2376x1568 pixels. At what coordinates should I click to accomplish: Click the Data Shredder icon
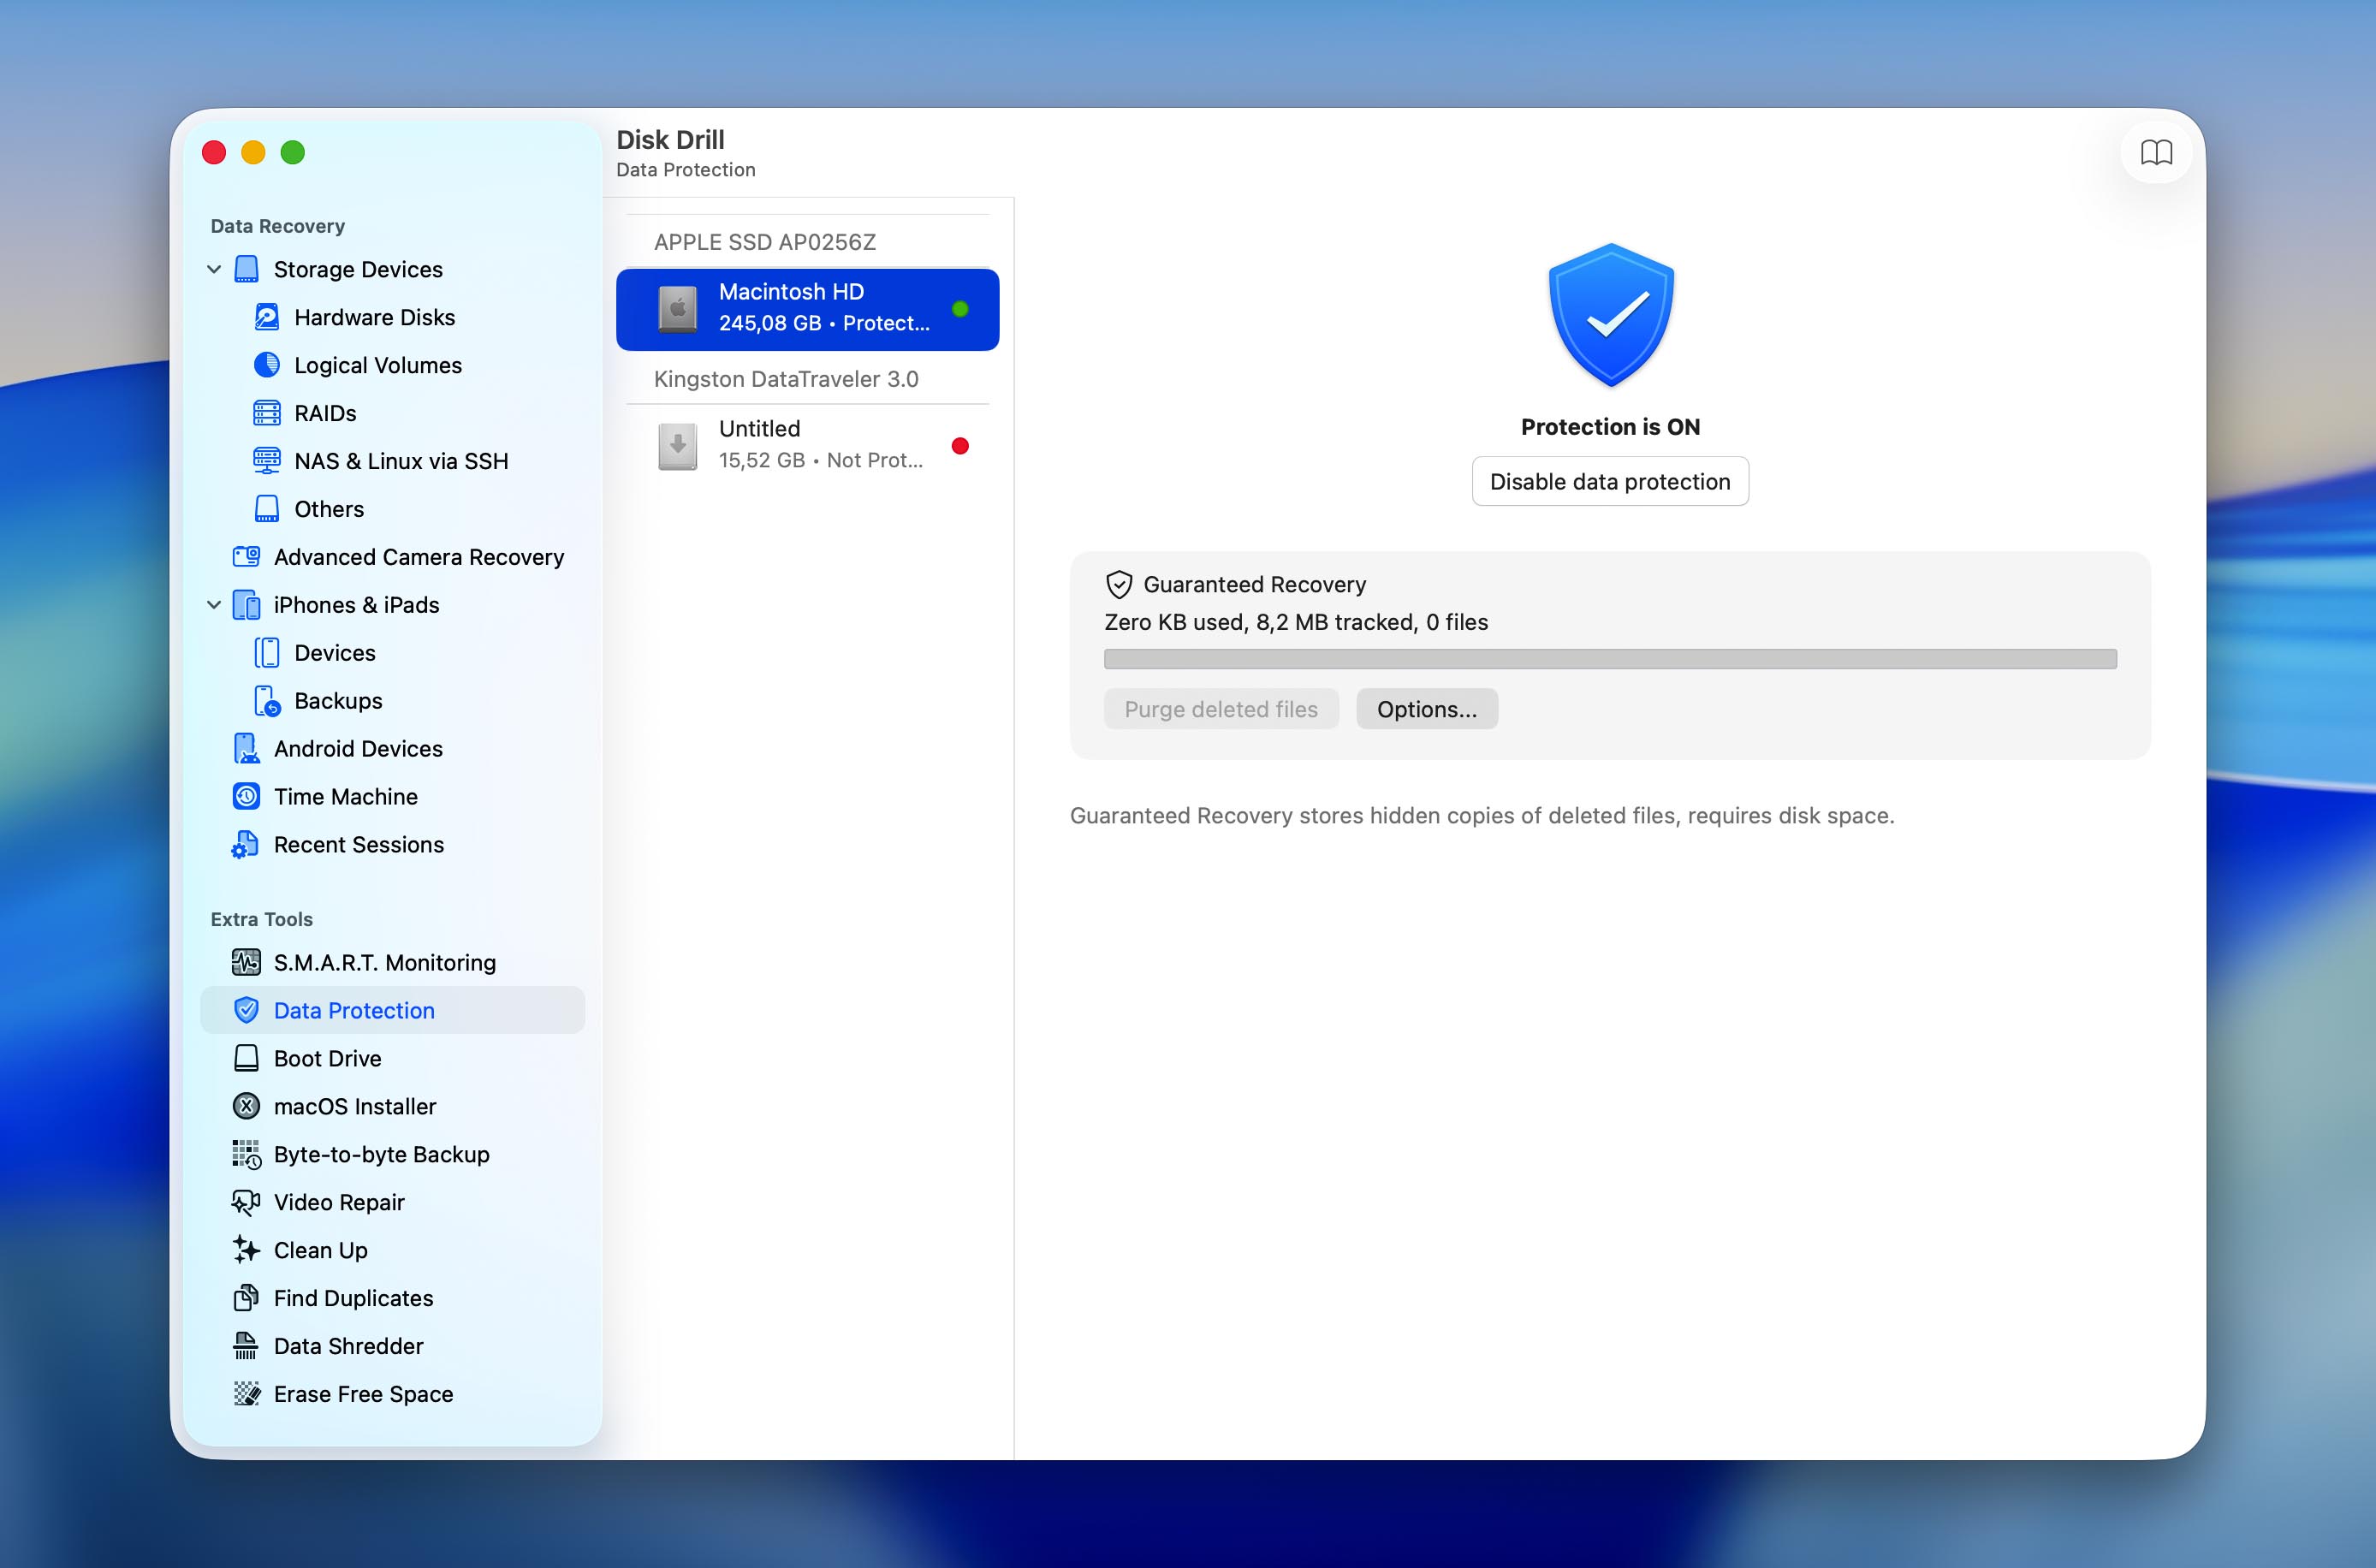pyautogui.click(x=246, y=1346)
